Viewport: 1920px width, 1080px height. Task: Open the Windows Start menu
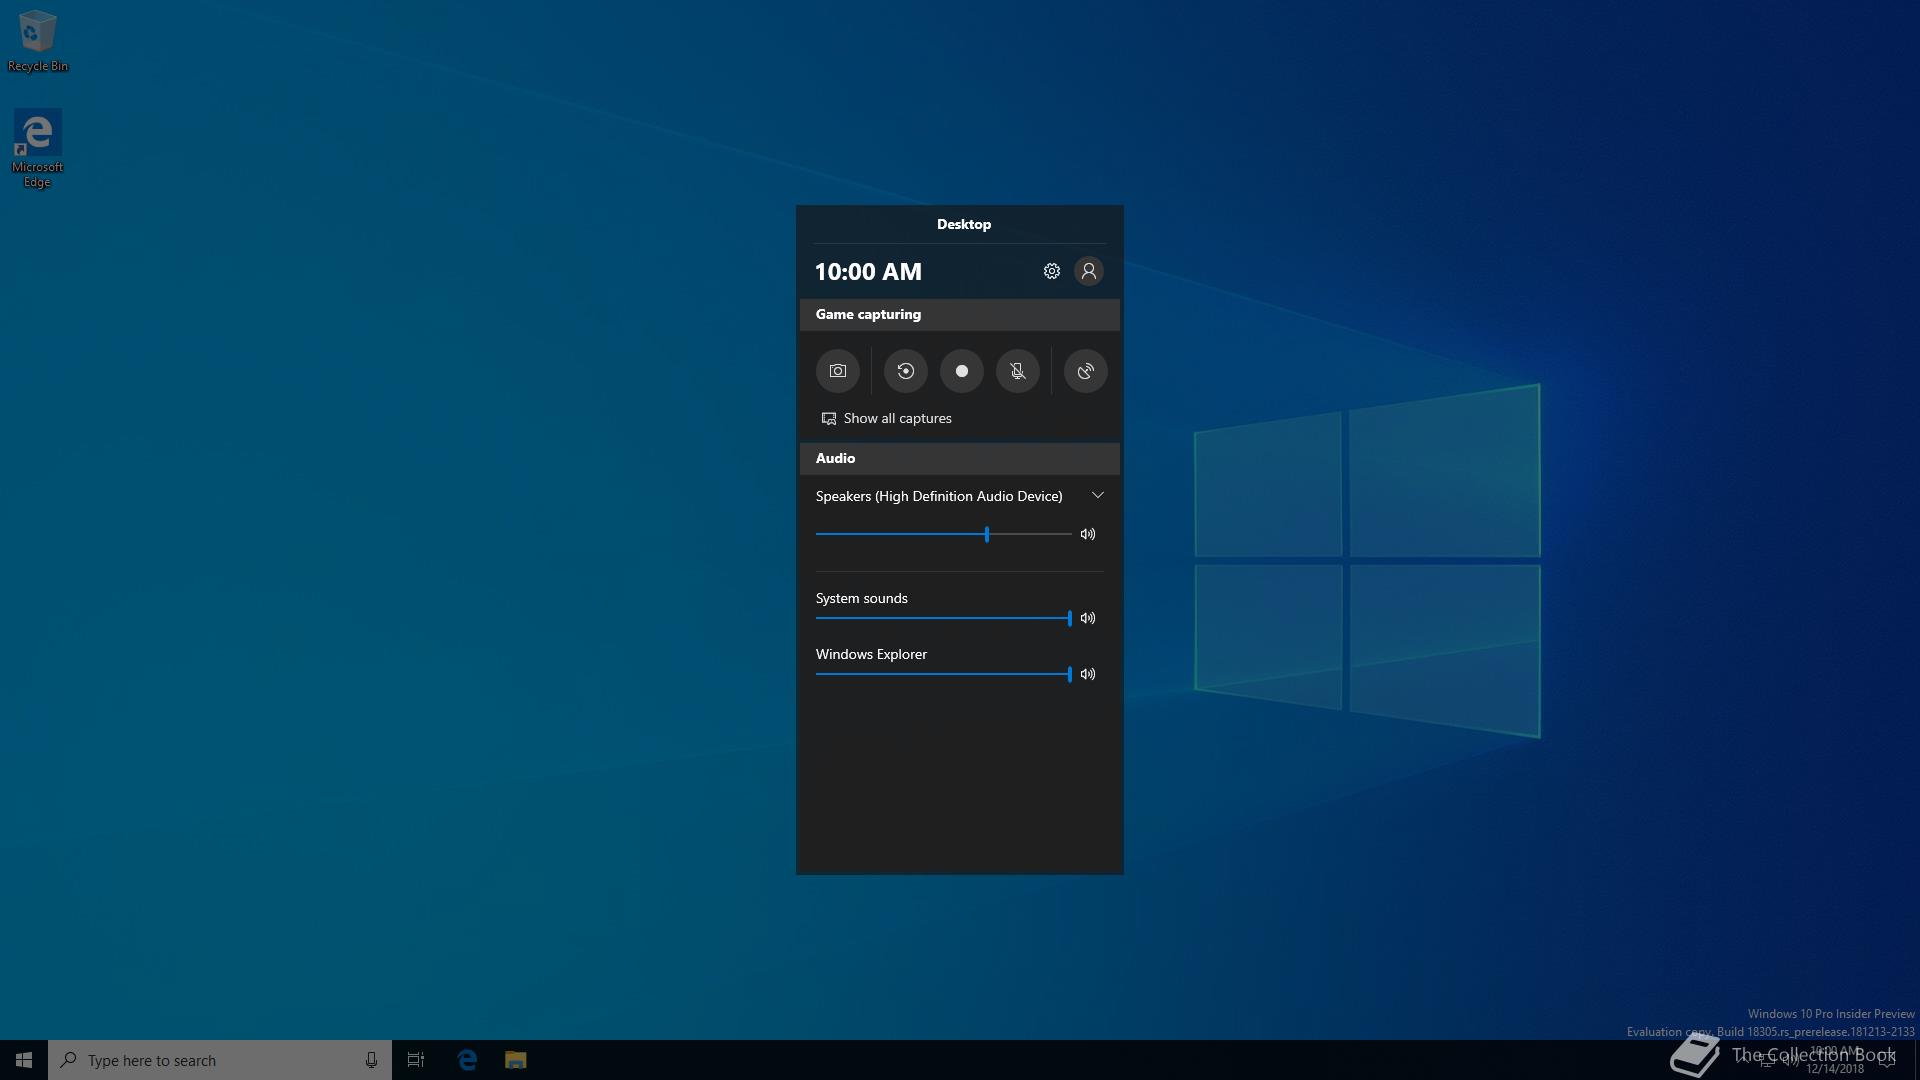point(24,1060)
